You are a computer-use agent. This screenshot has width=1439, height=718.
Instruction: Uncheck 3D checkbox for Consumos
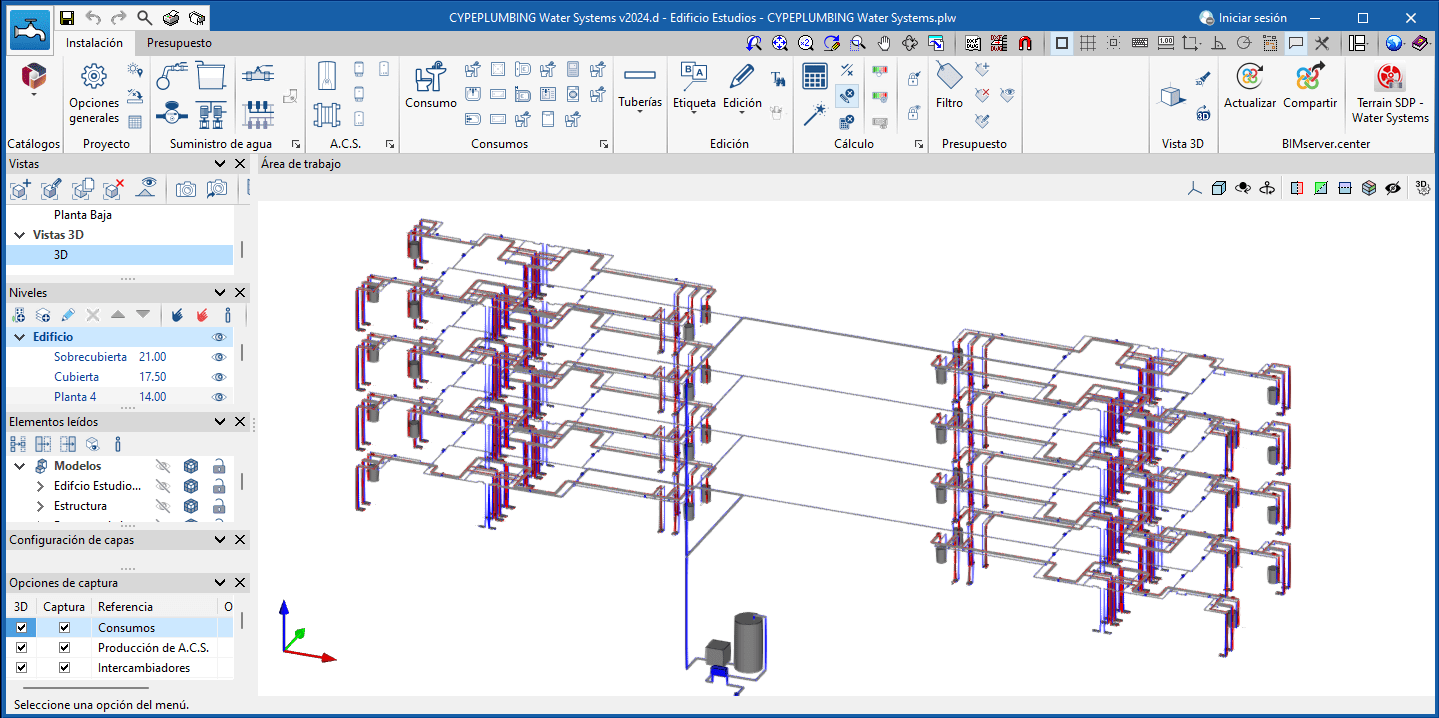point(21,628)
